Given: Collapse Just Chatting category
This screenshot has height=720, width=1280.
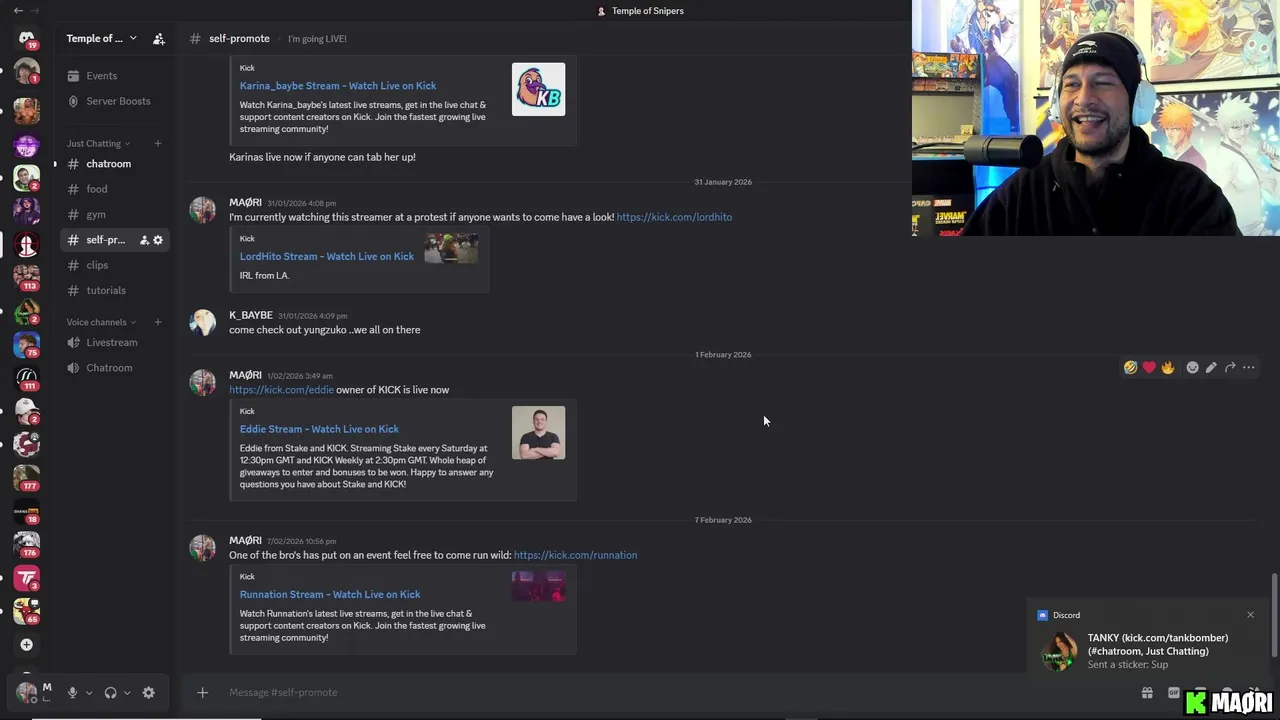Looking at the screenshot, I should pyautogui.click(x=99, y=144).
